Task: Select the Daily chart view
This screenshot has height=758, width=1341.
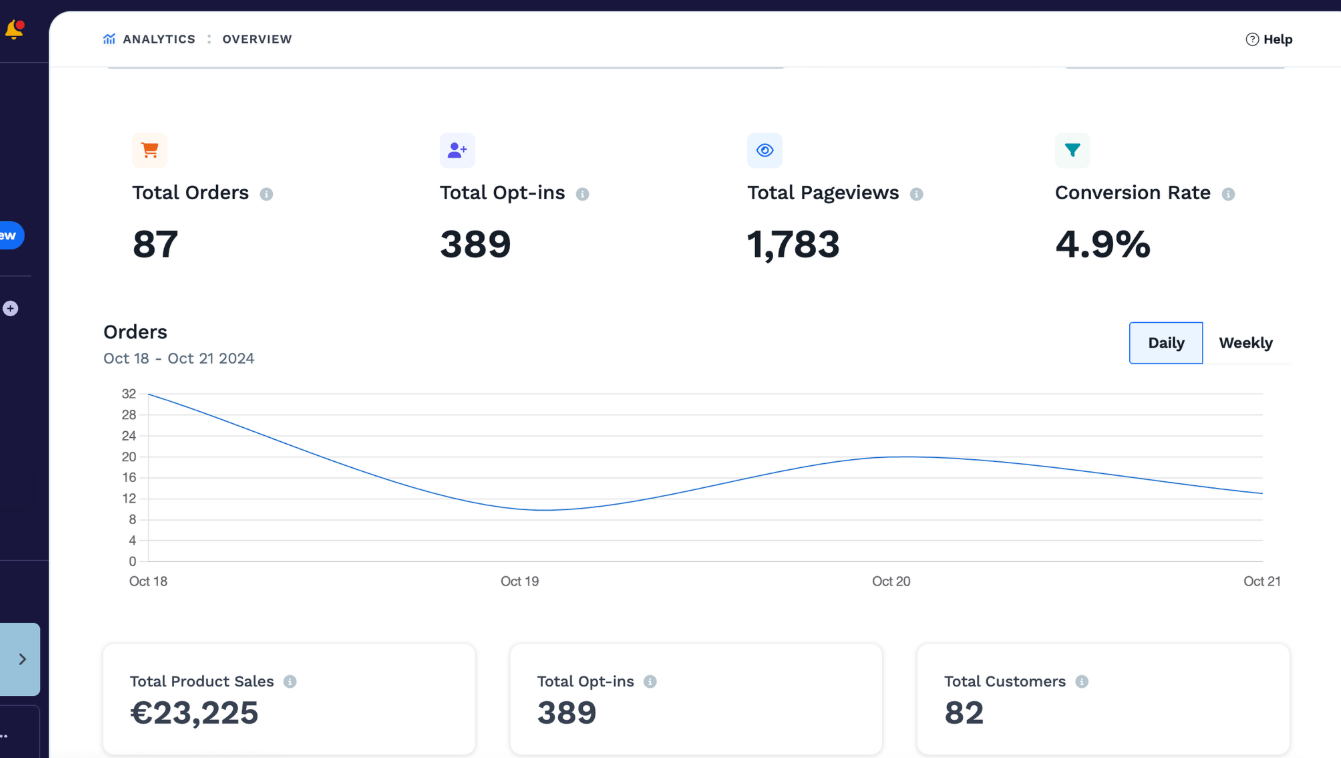Action: [x=1166, y=343]
